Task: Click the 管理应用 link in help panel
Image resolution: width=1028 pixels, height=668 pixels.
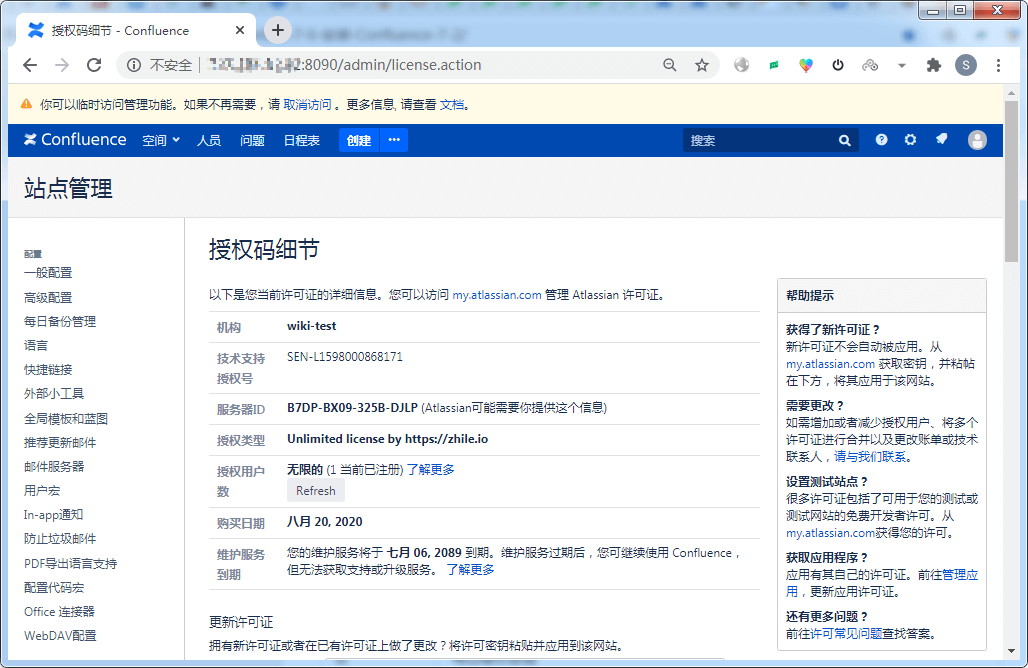Action: [960, 575]
